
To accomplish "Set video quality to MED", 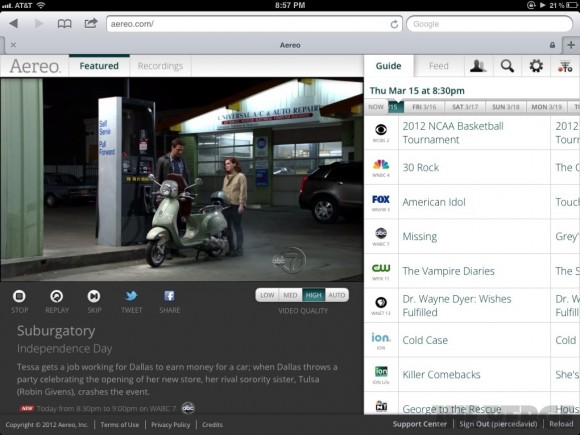I will tap(290, 295).
